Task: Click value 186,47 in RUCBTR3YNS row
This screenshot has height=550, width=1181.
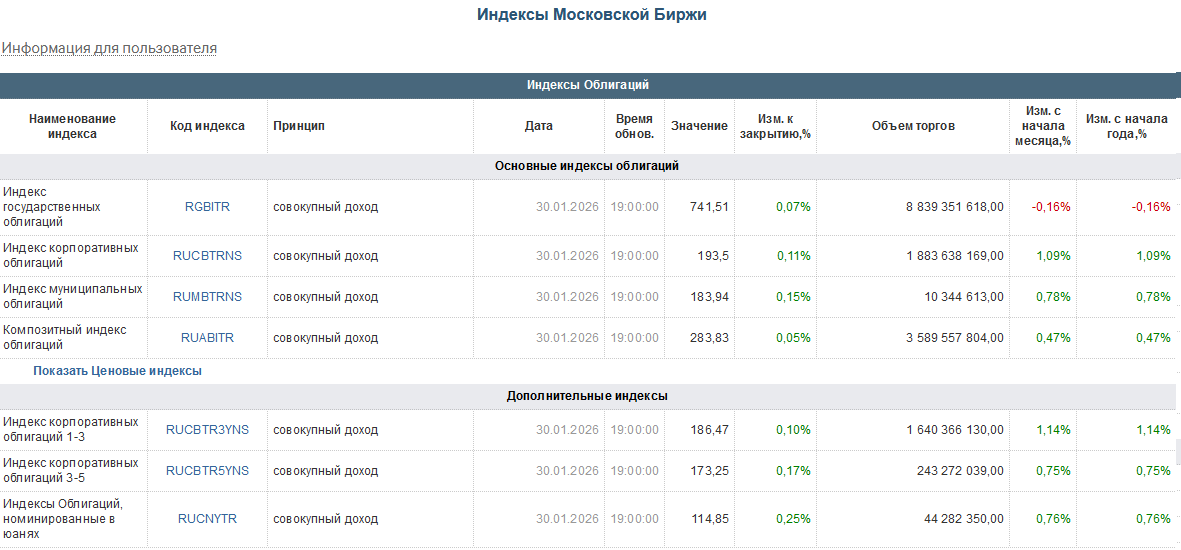Action: click(x=710, y=429)
